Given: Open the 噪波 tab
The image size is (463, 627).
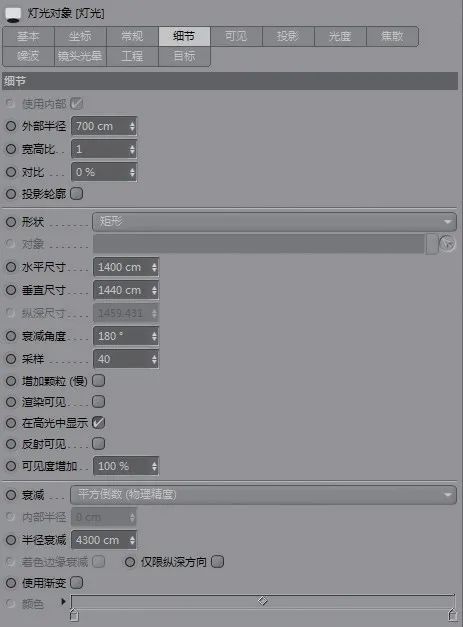Looking at the screenshot, I should coord(28,56).
